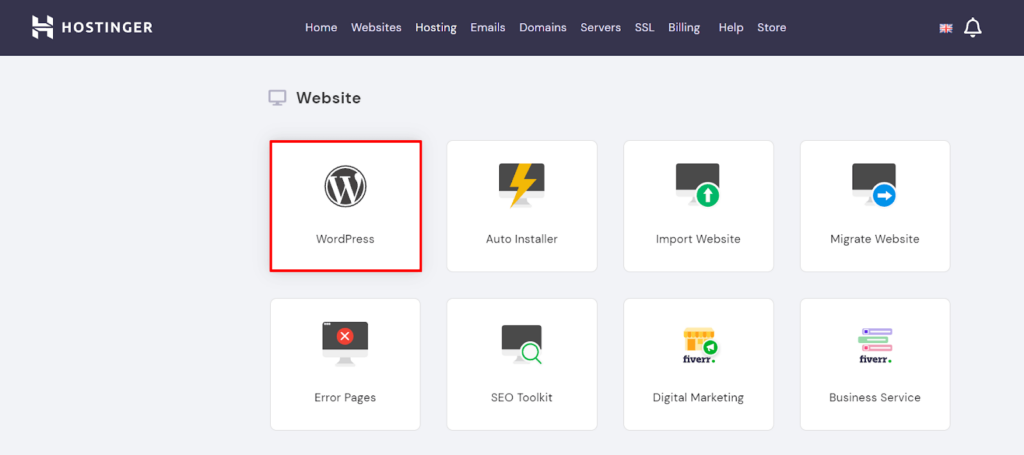1024x455 pixels.
Task: Go to Home in top navigation
Action: [321, 27]
